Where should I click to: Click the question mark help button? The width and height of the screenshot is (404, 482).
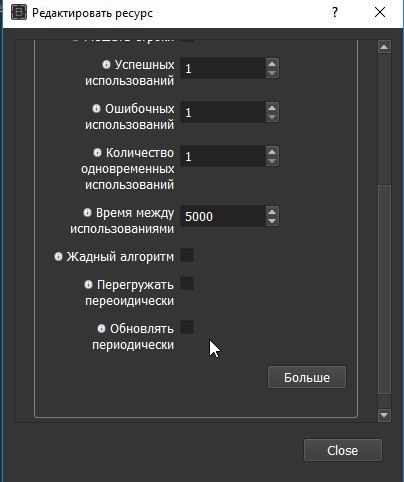coord(335,13)
